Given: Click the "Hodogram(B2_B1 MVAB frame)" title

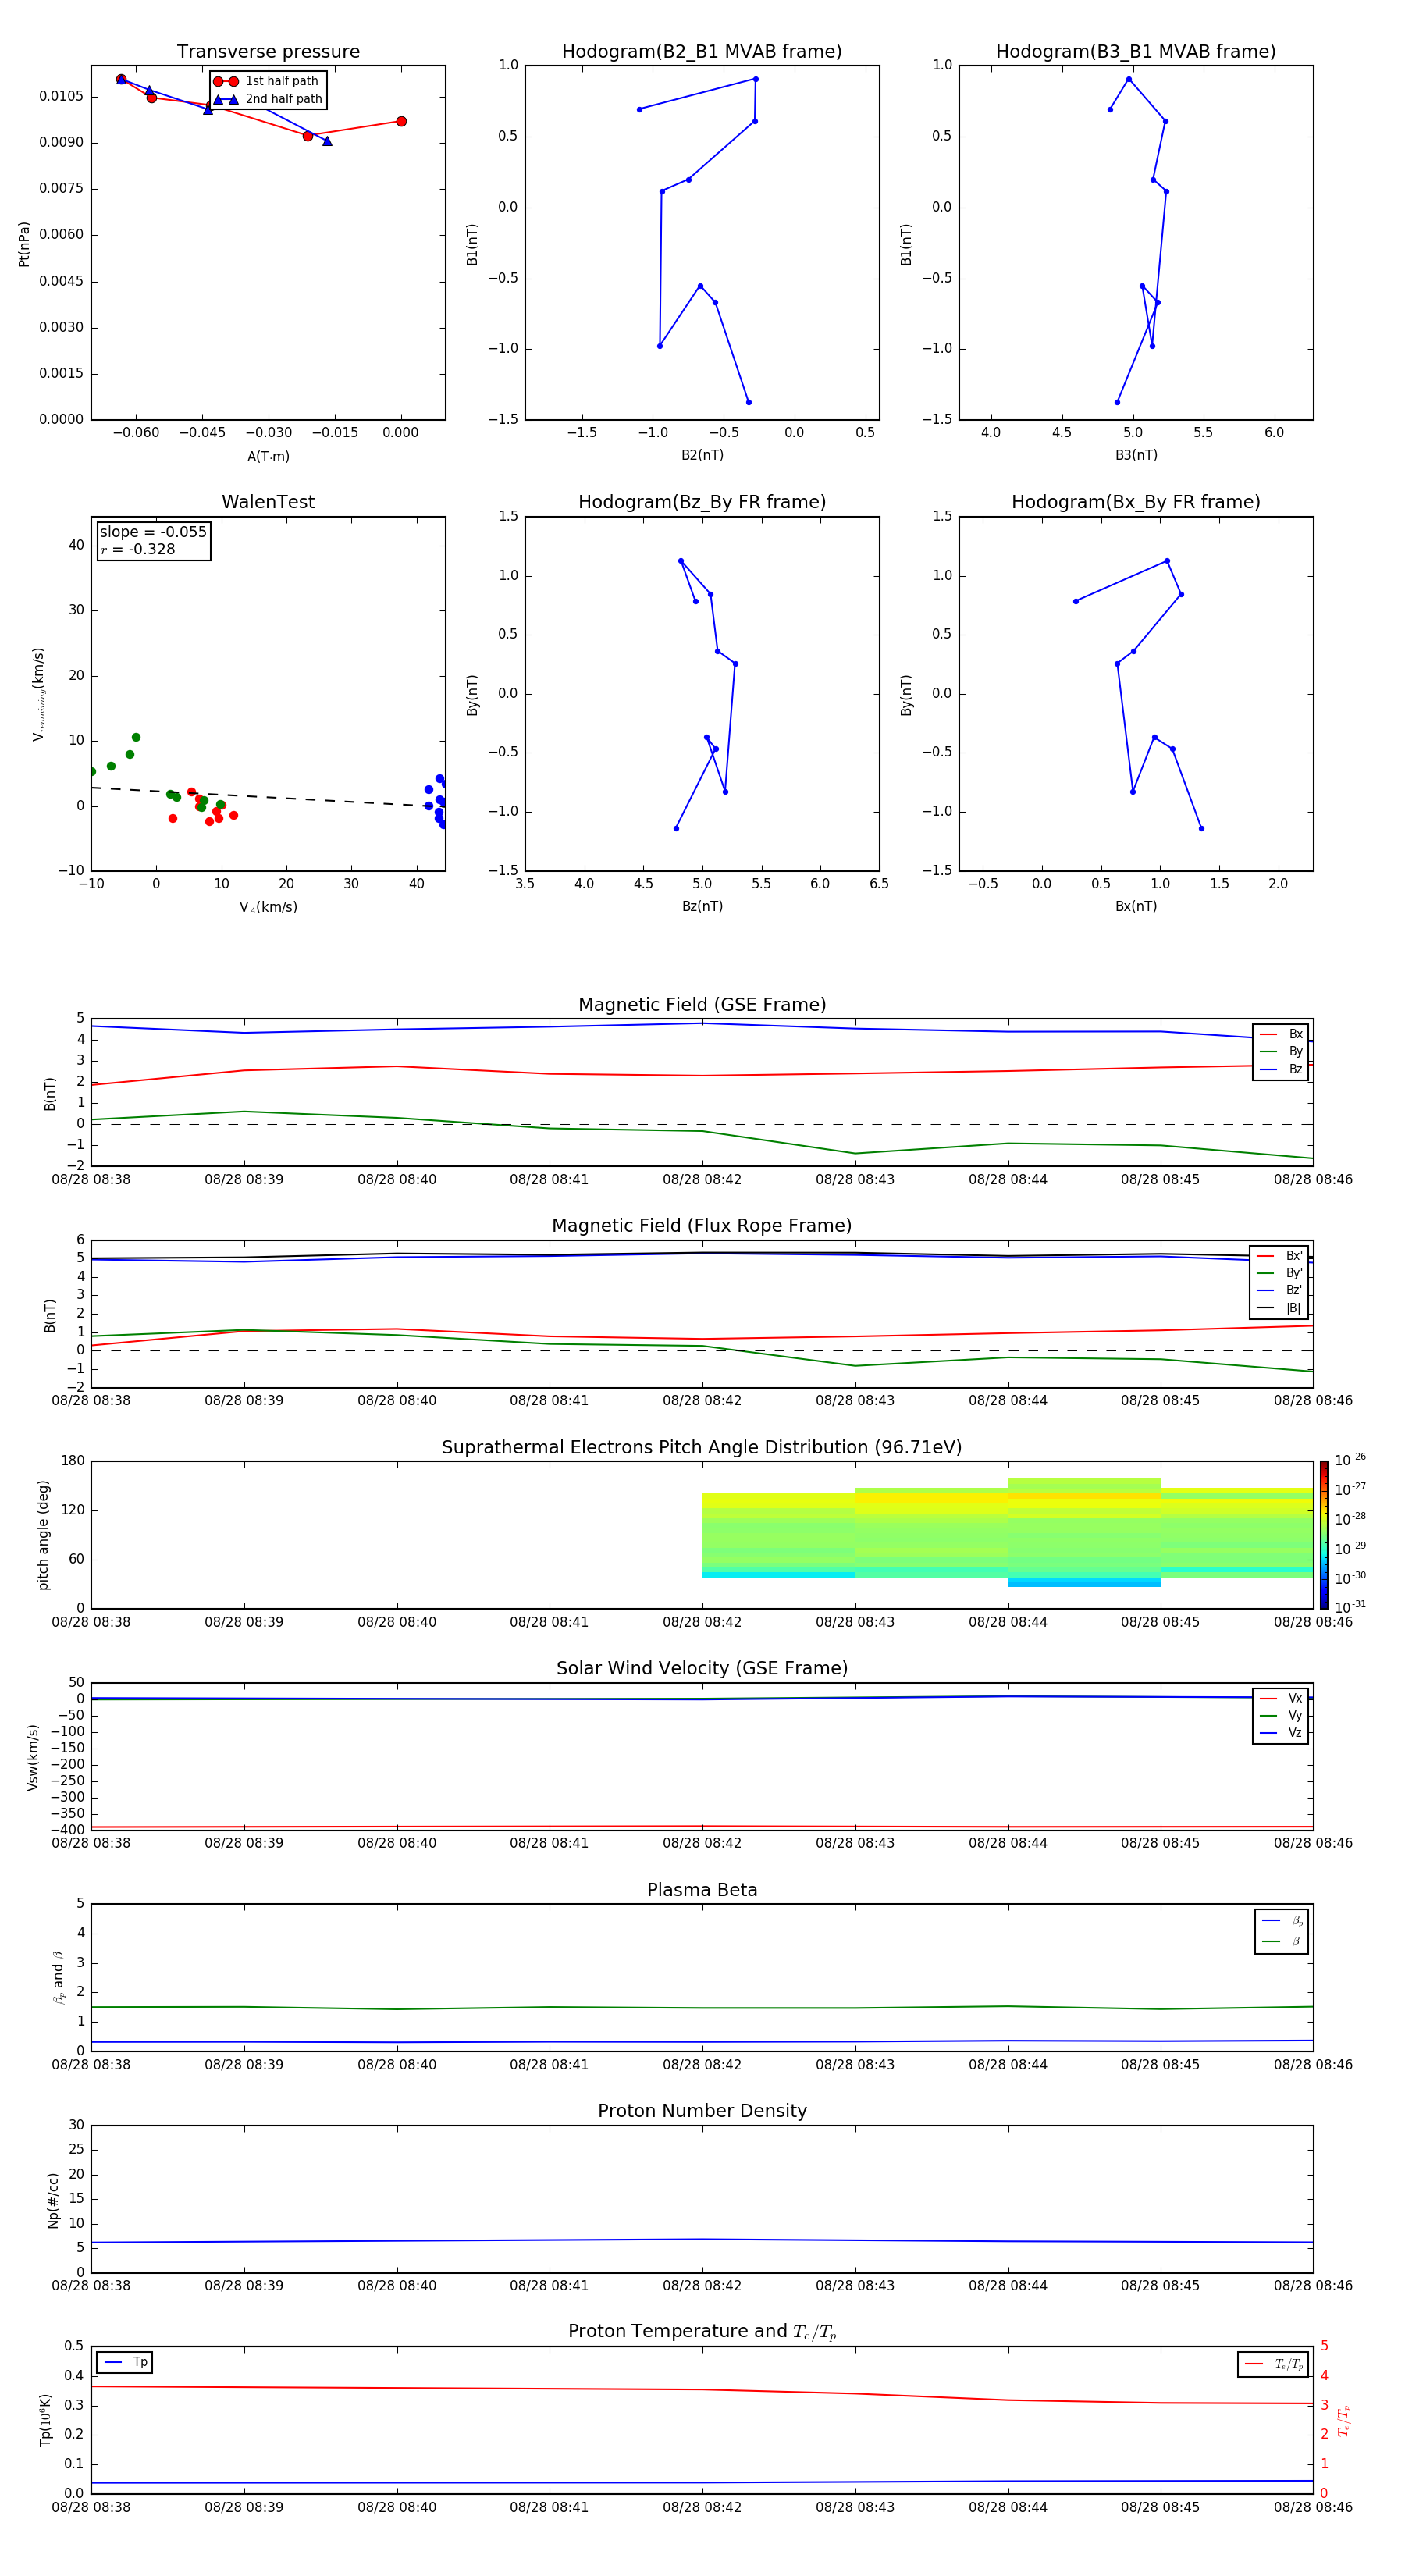Looking at the screenshot, I should (702, 52).
